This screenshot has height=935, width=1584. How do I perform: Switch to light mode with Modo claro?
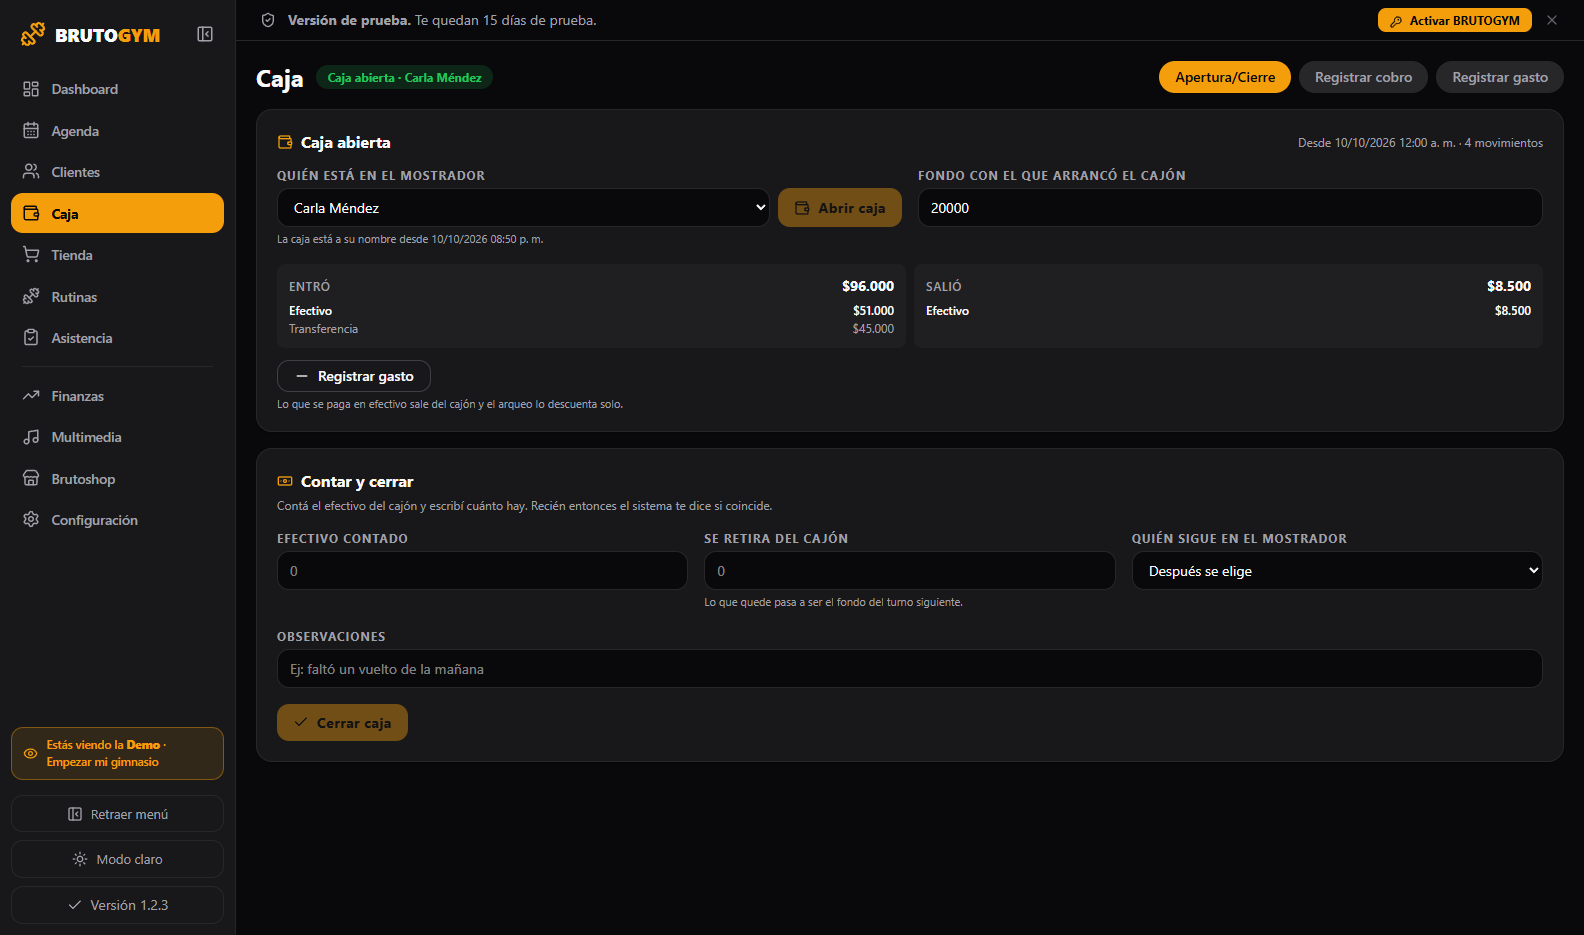click(x=117, y=859)
